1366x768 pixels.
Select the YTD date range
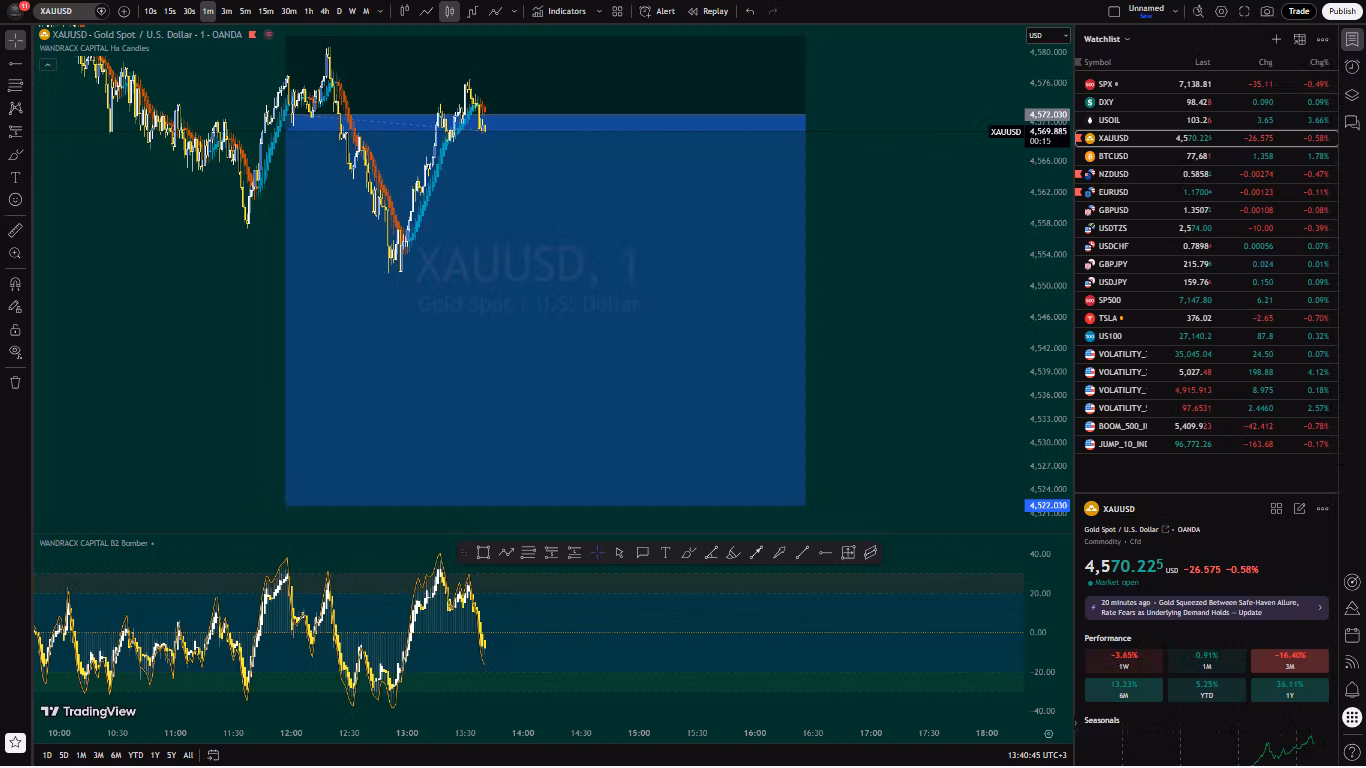pyautogui.click(x=135, y=755)
